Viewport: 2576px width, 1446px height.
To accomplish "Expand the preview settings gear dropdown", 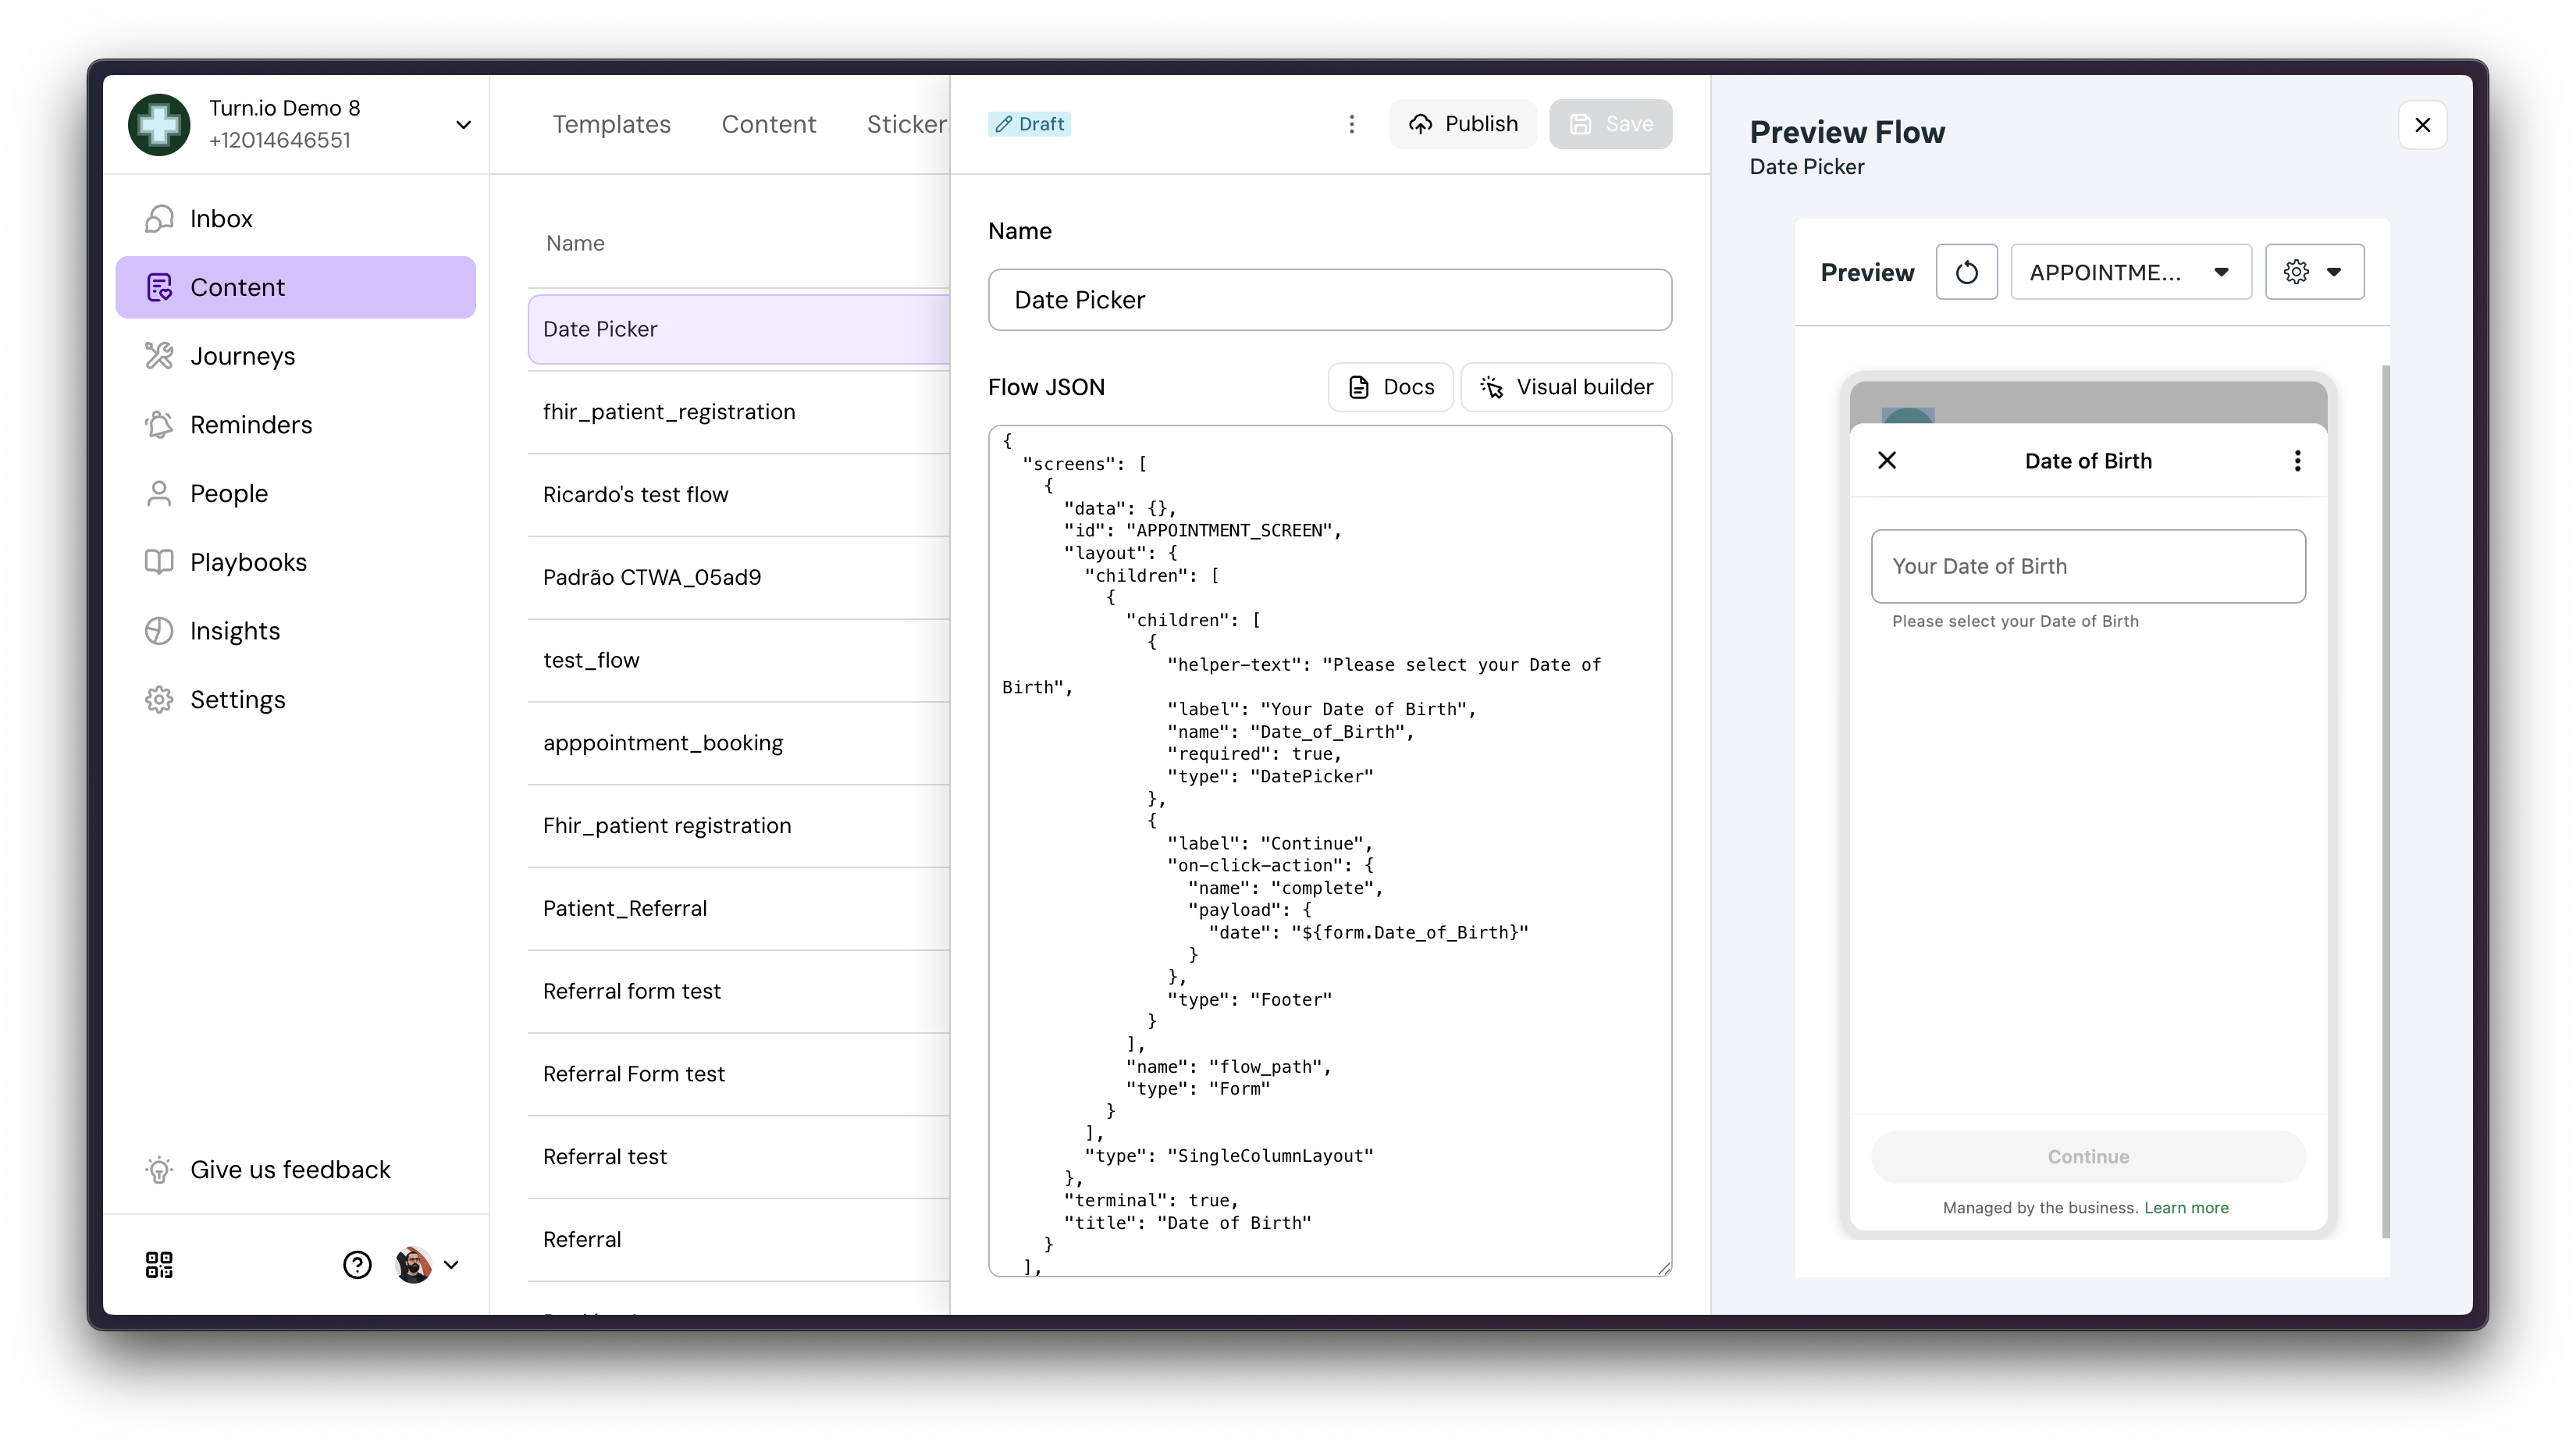I will [x=2314, y=272].
